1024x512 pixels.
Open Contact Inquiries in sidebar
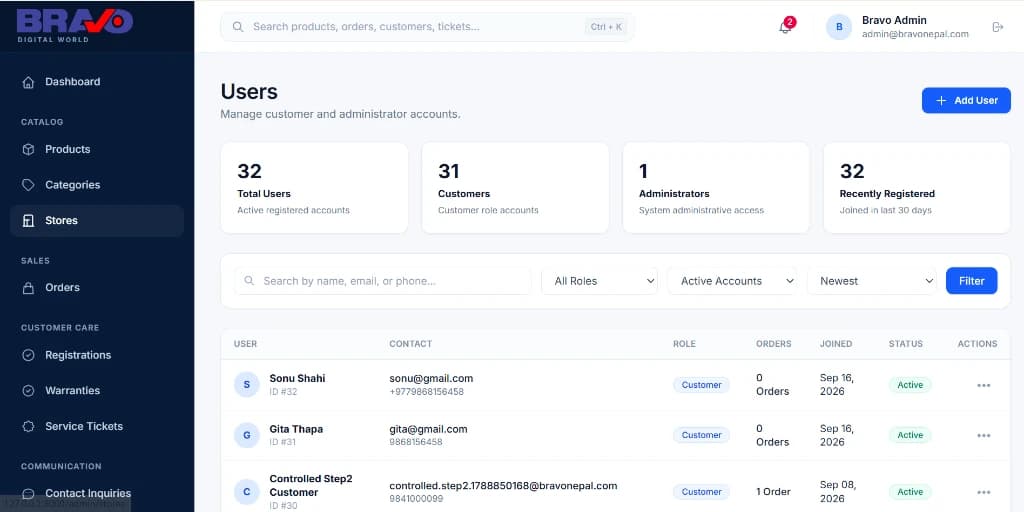[97, 494]
